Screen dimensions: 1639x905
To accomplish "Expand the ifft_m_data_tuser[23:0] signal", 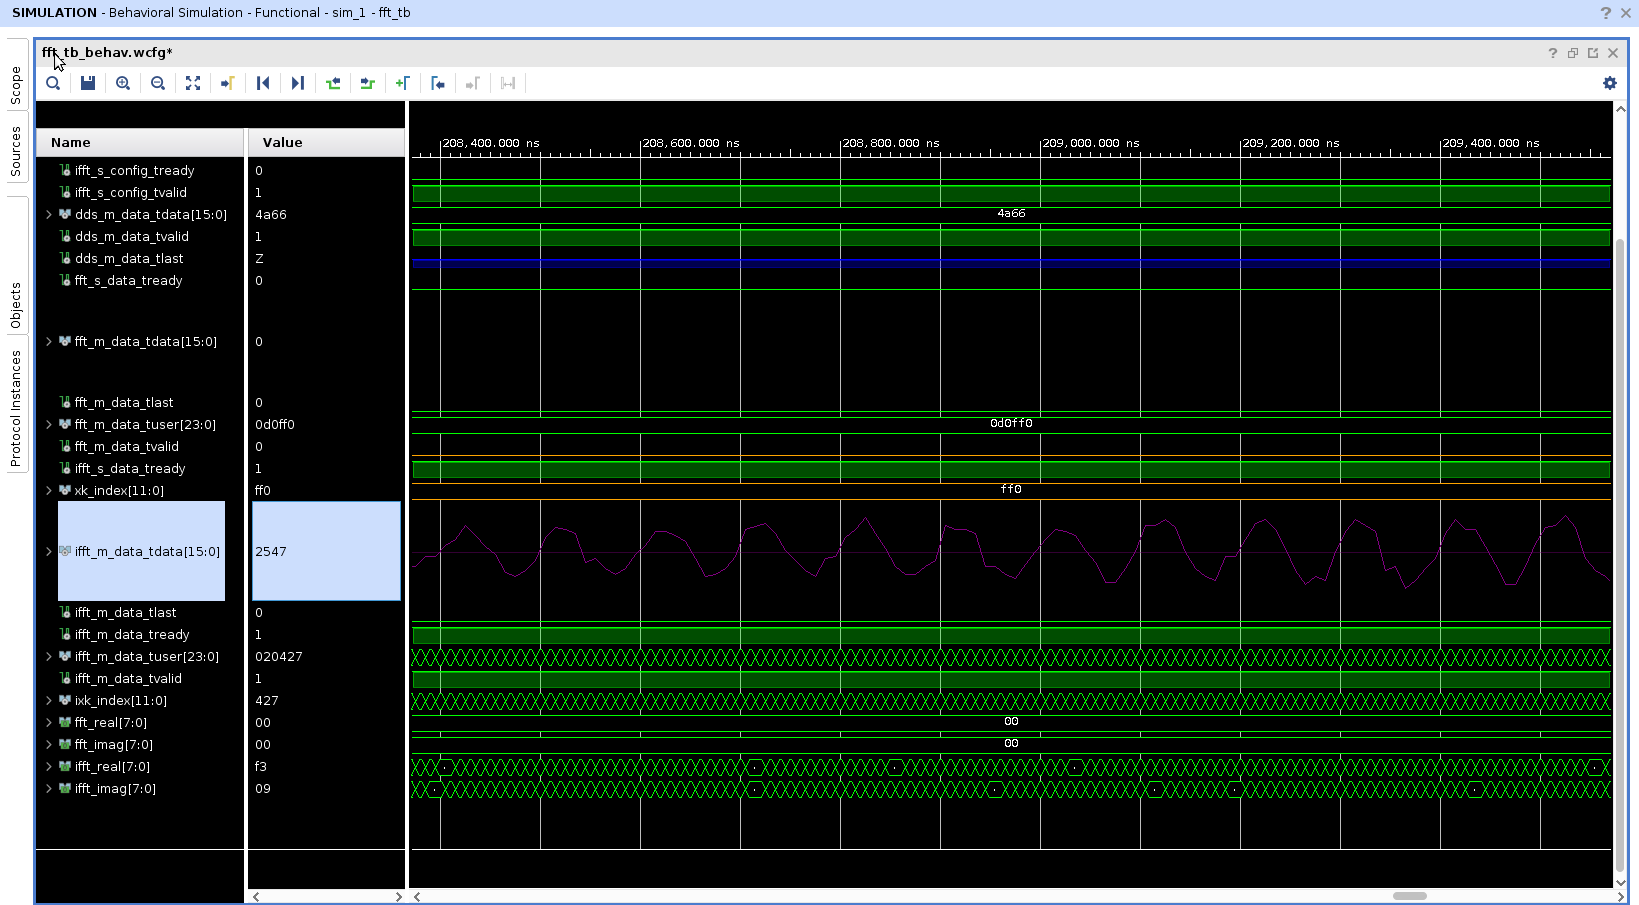I will [x=48, y=656].
